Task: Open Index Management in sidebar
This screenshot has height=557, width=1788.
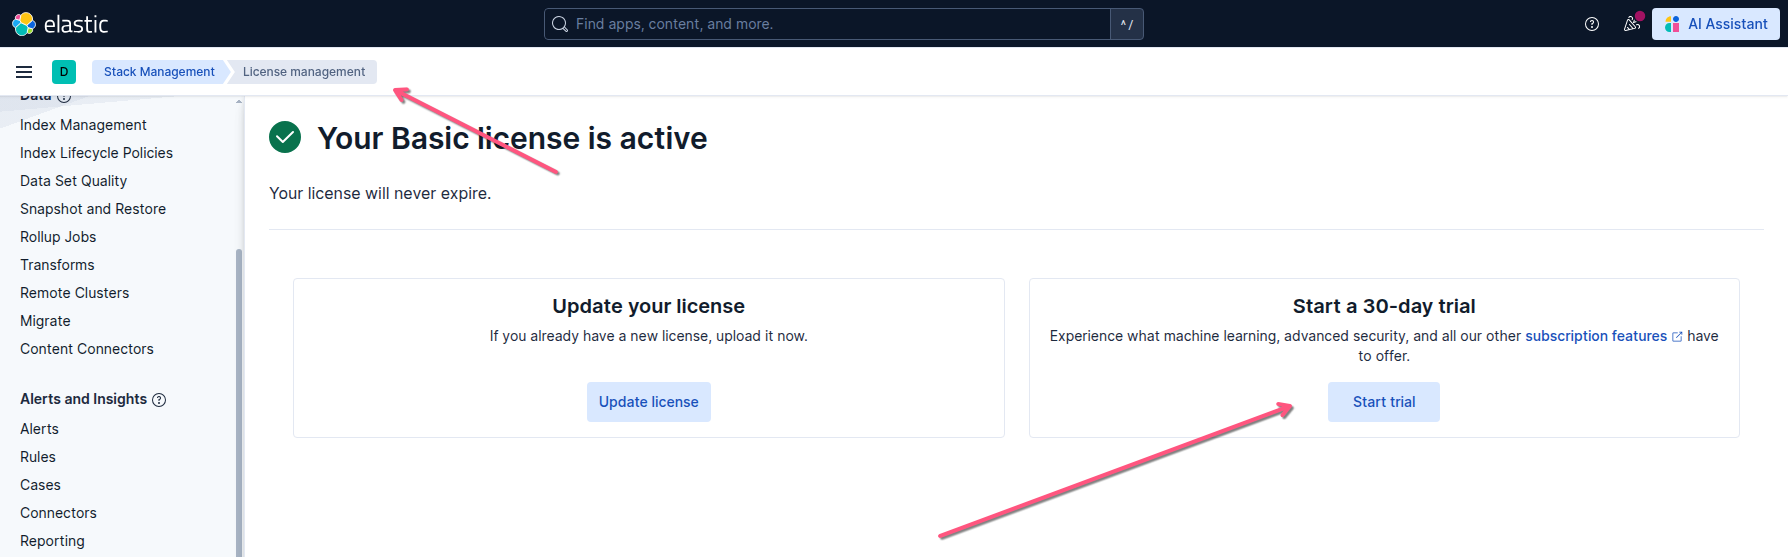Action: [x=83, y=125]
